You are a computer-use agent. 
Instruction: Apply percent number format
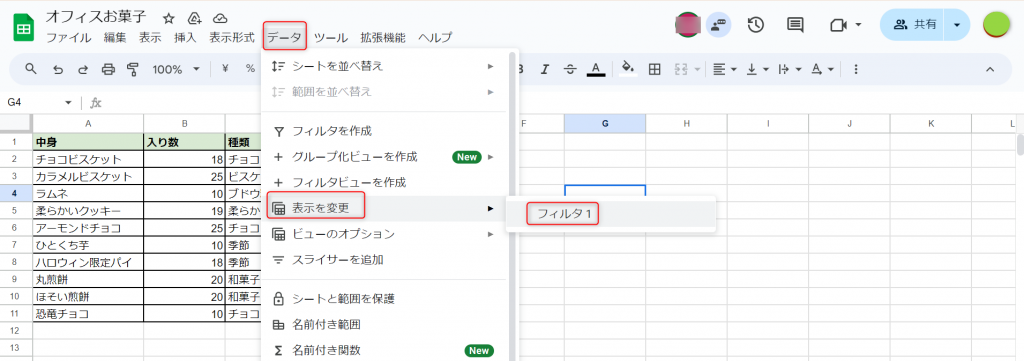pyautogui.click(x=250, y=69)
